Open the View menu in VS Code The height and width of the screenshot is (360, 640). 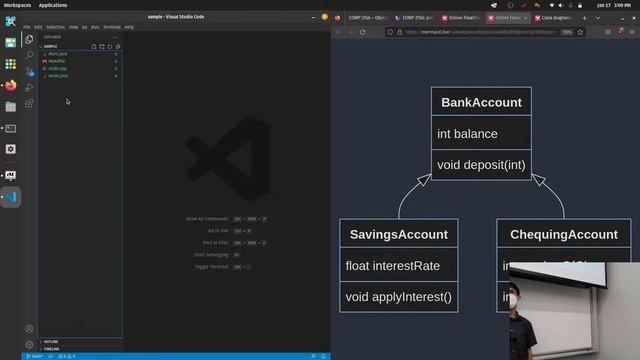click(73, 27)
